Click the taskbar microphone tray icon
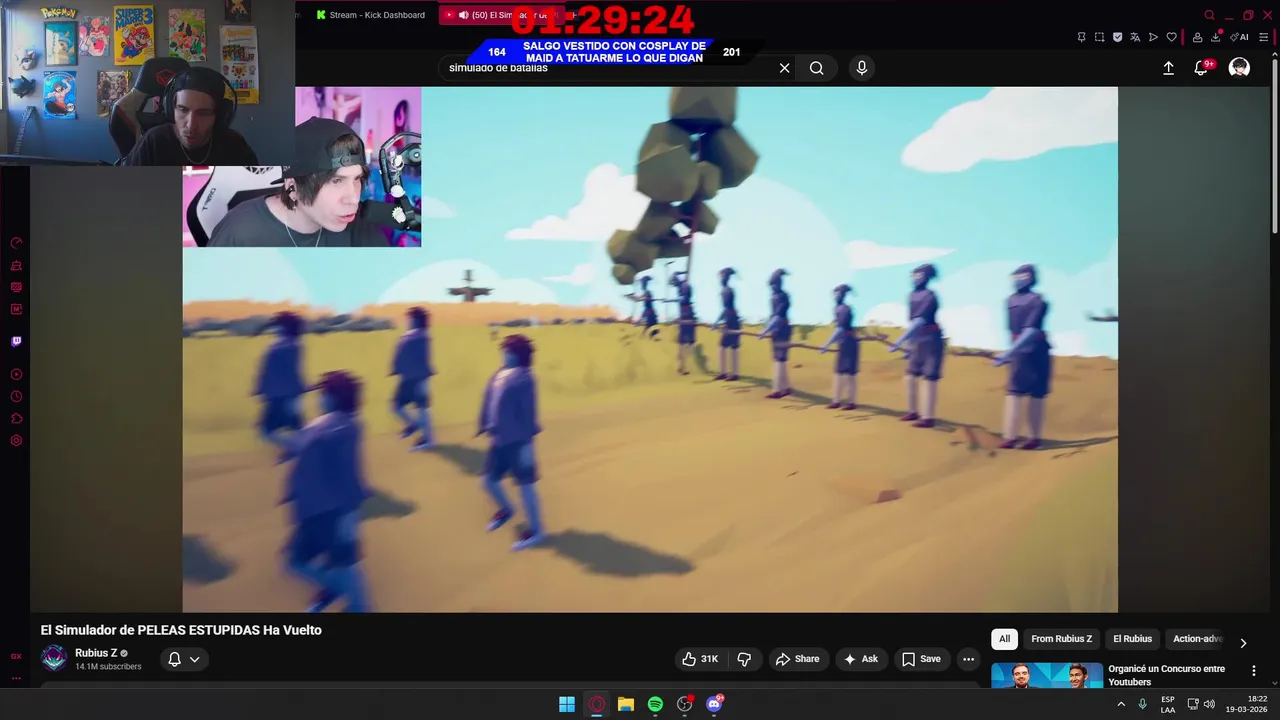This screenshot has width=1280, height=720. click(x=1143, y=704)
